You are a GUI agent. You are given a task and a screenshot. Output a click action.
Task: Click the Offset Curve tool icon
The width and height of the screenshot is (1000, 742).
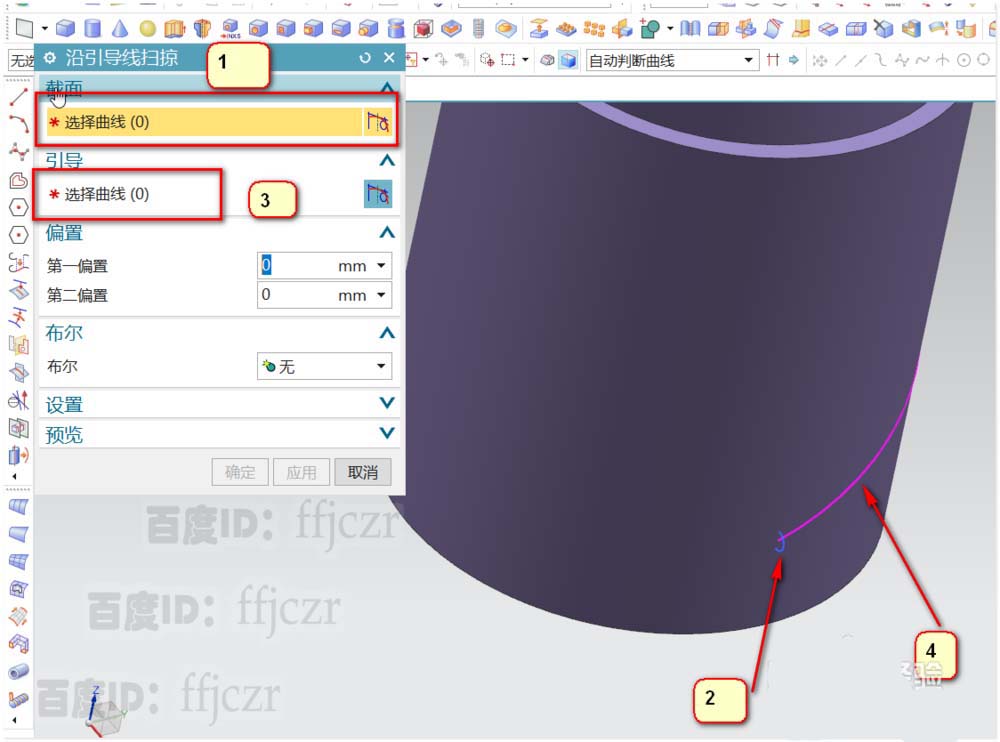pyautogui.click(x=18, y=262)
